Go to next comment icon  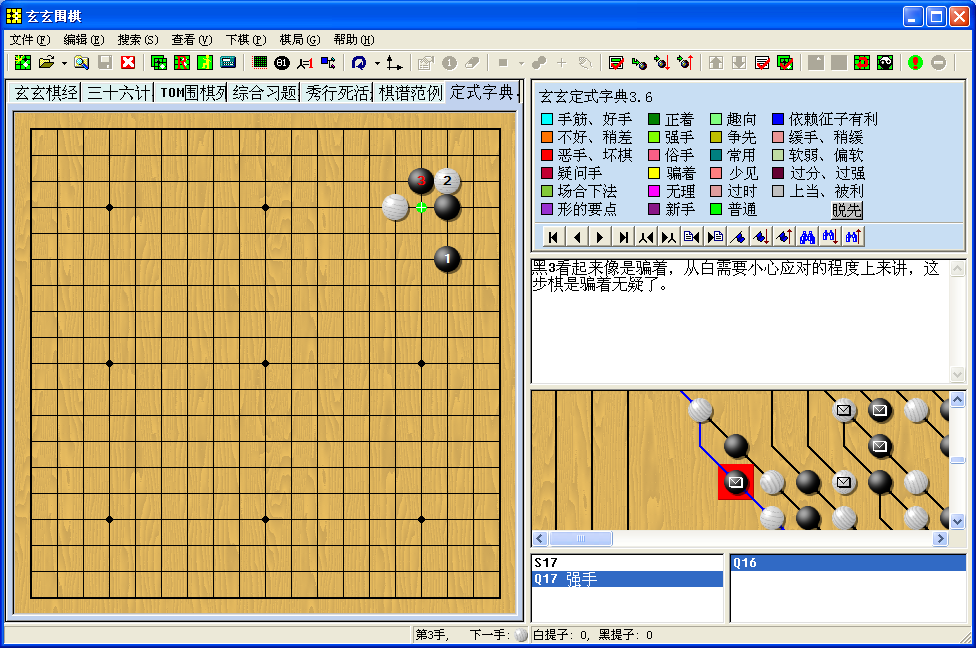(715, 237)
